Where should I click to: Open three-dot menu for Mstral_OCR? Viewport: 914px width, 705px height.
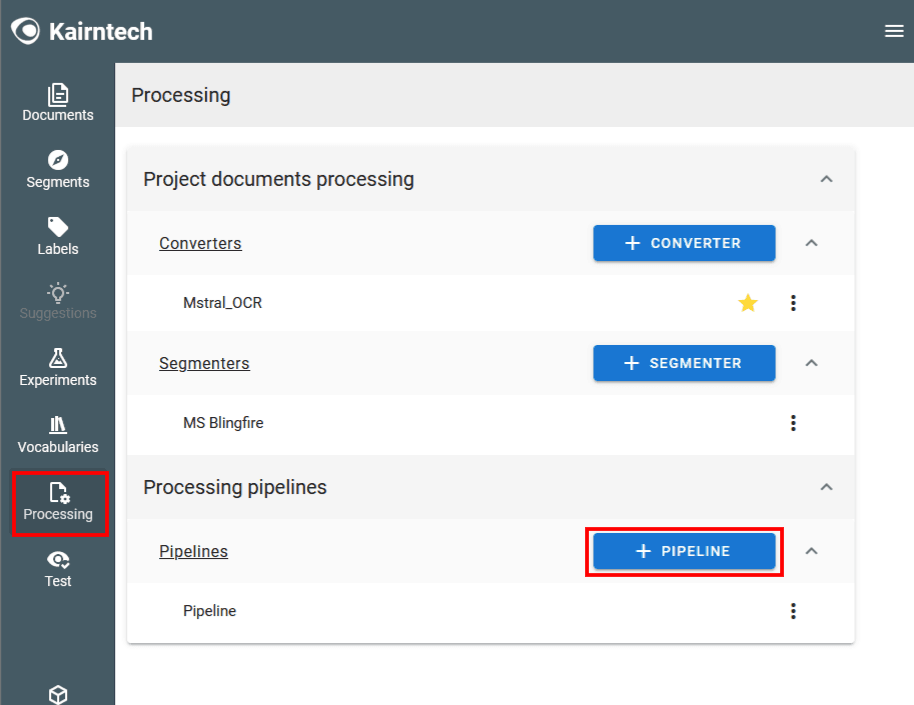click(793, 303)
